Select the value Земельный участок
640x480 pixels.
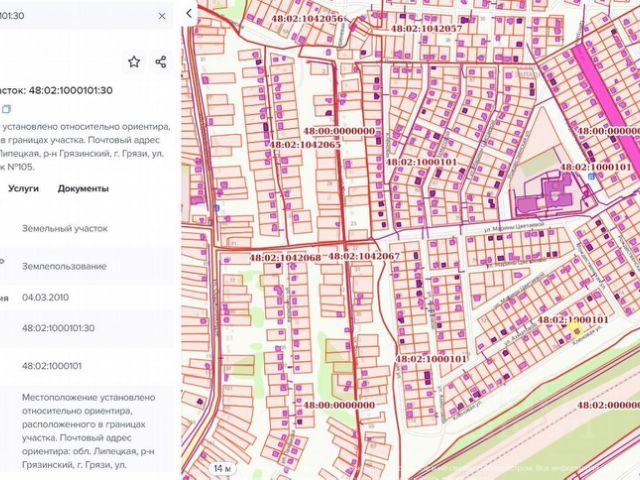[x=65, y=229]
